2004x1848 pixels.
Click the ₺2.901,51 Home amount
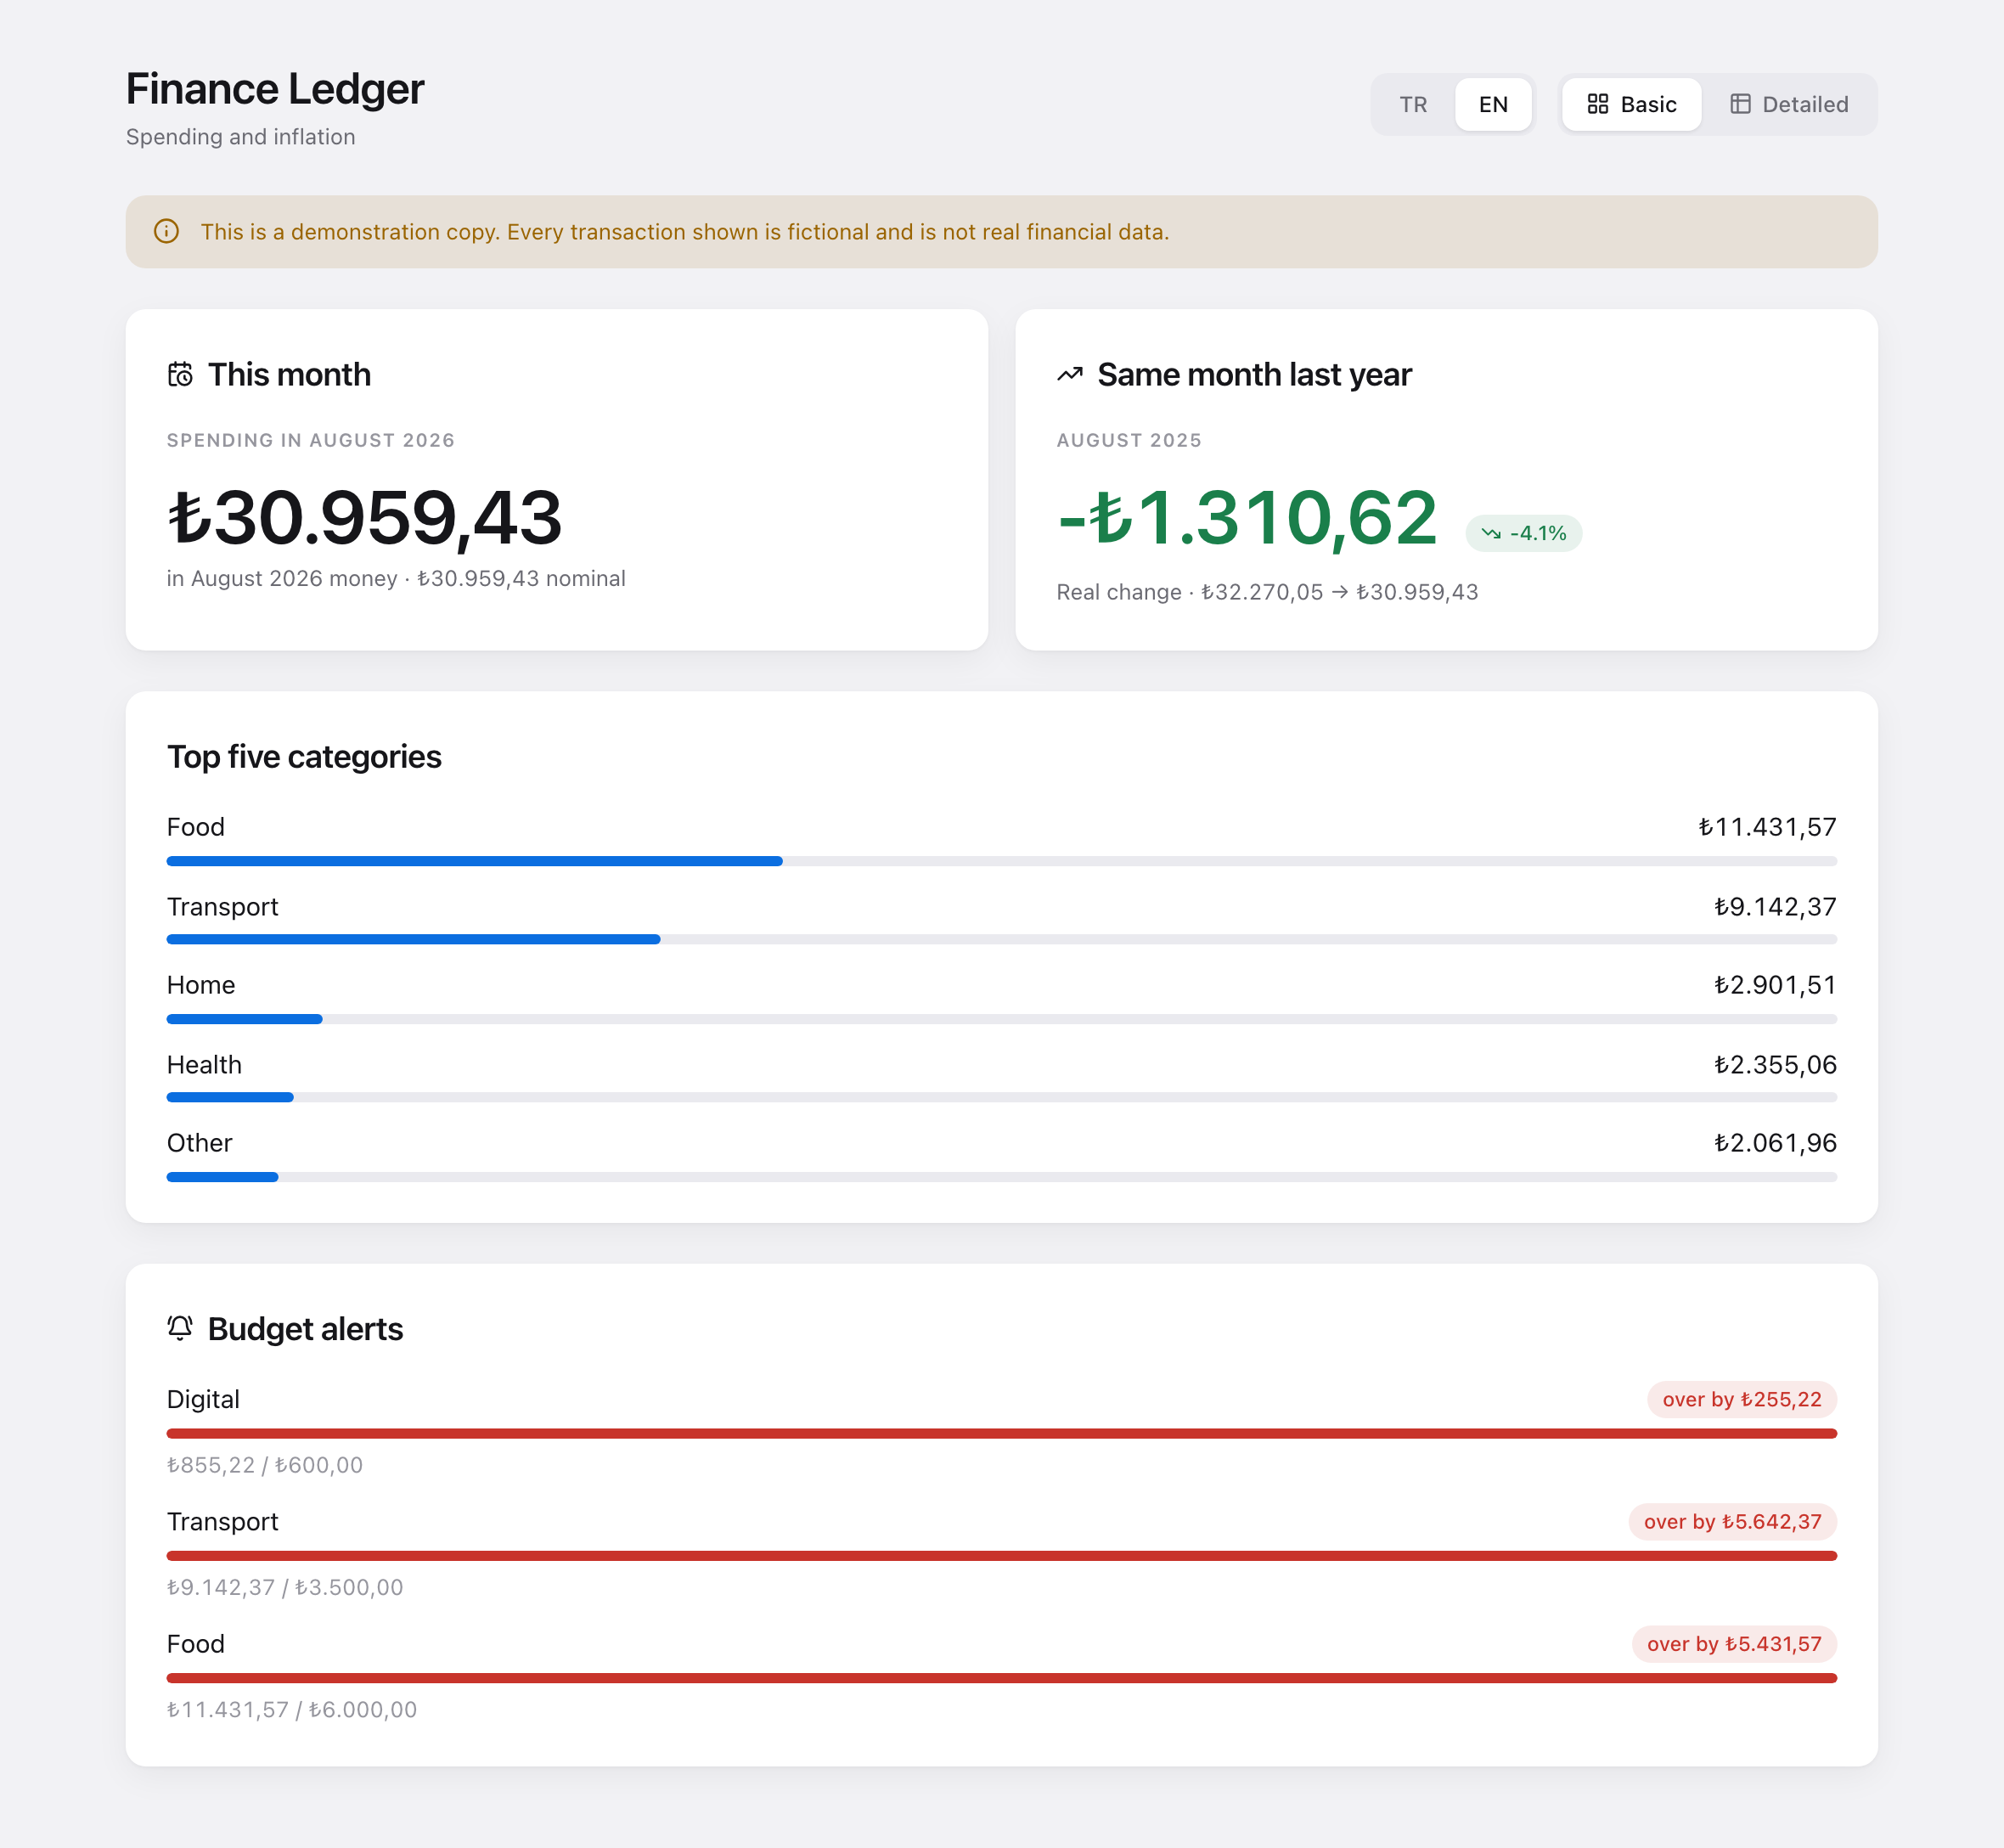(1775, 985)
